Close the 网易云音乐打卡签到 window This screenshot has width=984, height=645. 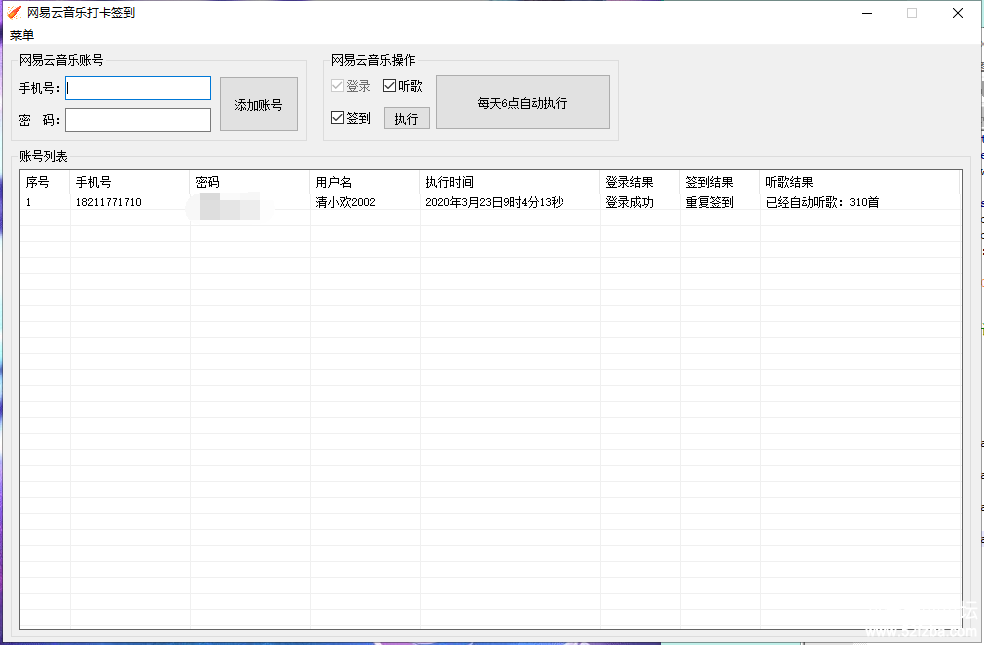(x=958, y=13)
